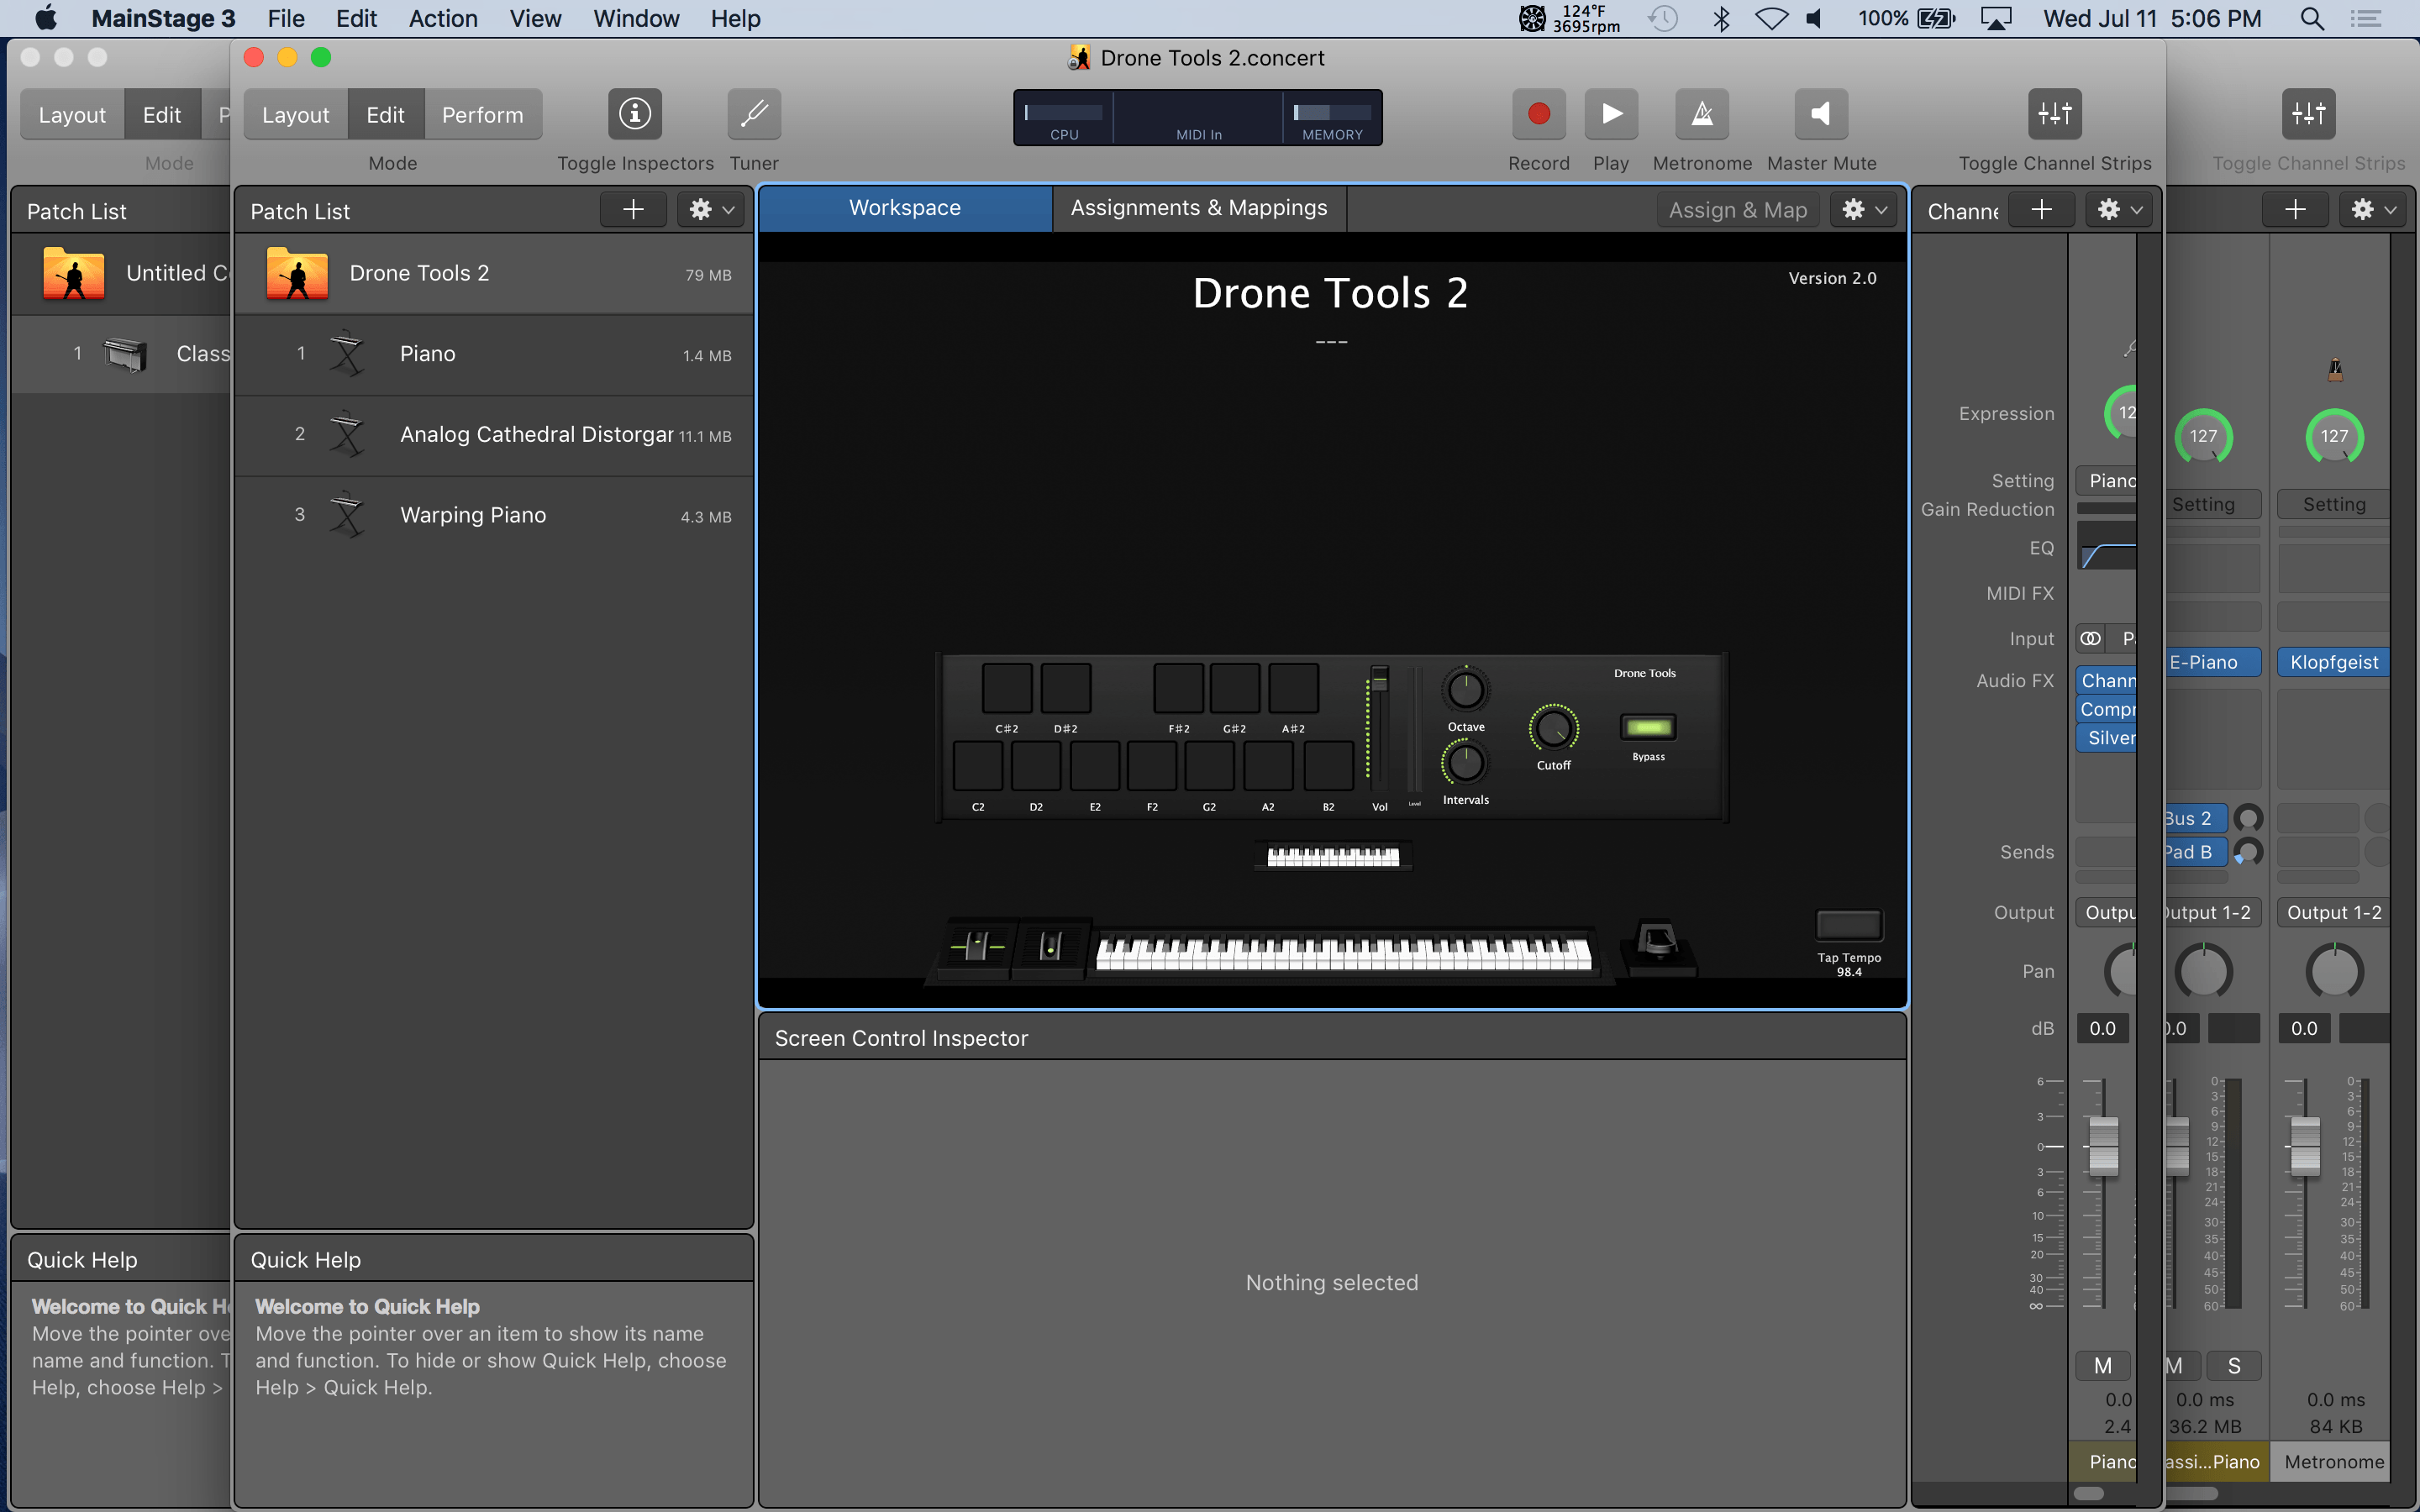
Task: Select Layout mode in background window
Action: pyautogui.click(x=72, y=115)
